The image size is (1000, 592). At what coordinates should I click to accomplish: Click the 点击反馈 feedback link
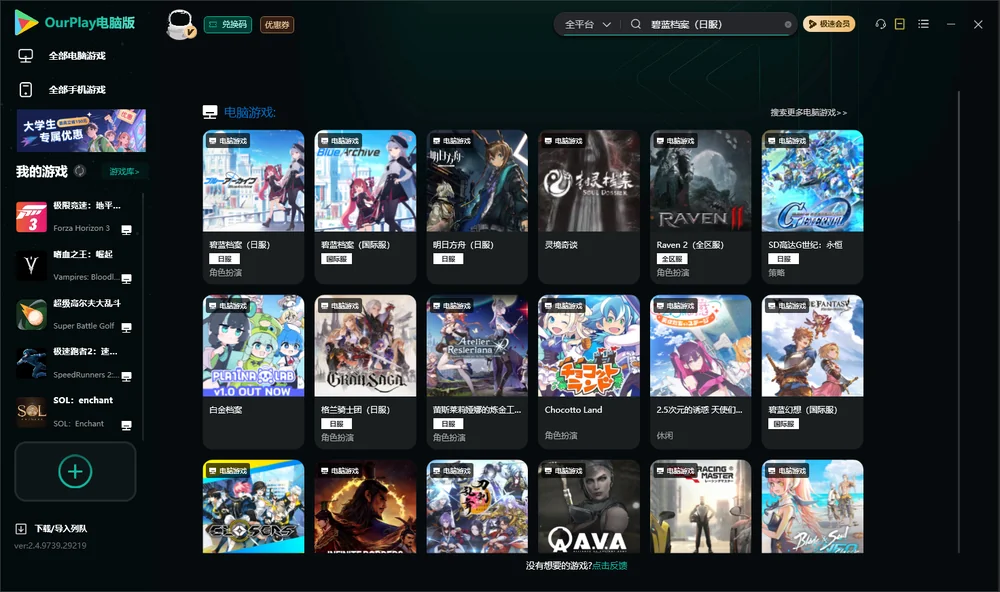point(610,566)
